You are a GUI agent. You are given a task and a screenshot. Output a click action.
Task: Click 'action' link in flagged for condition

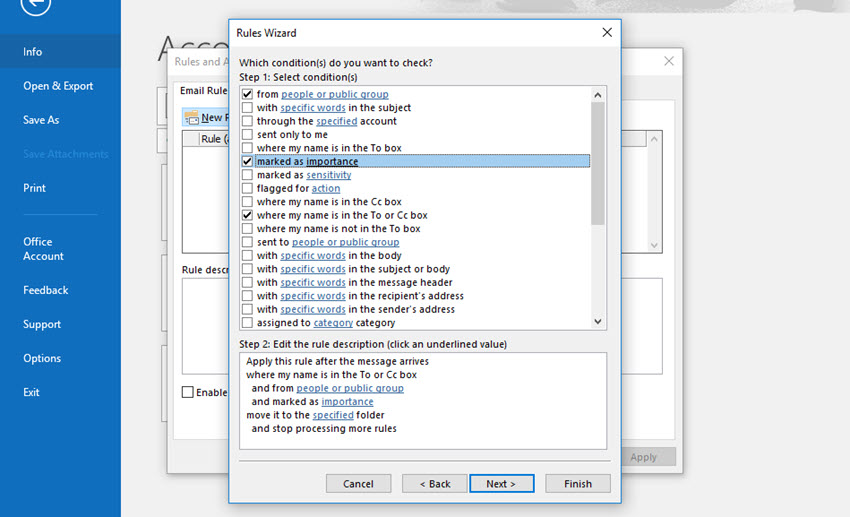point(326,188)
